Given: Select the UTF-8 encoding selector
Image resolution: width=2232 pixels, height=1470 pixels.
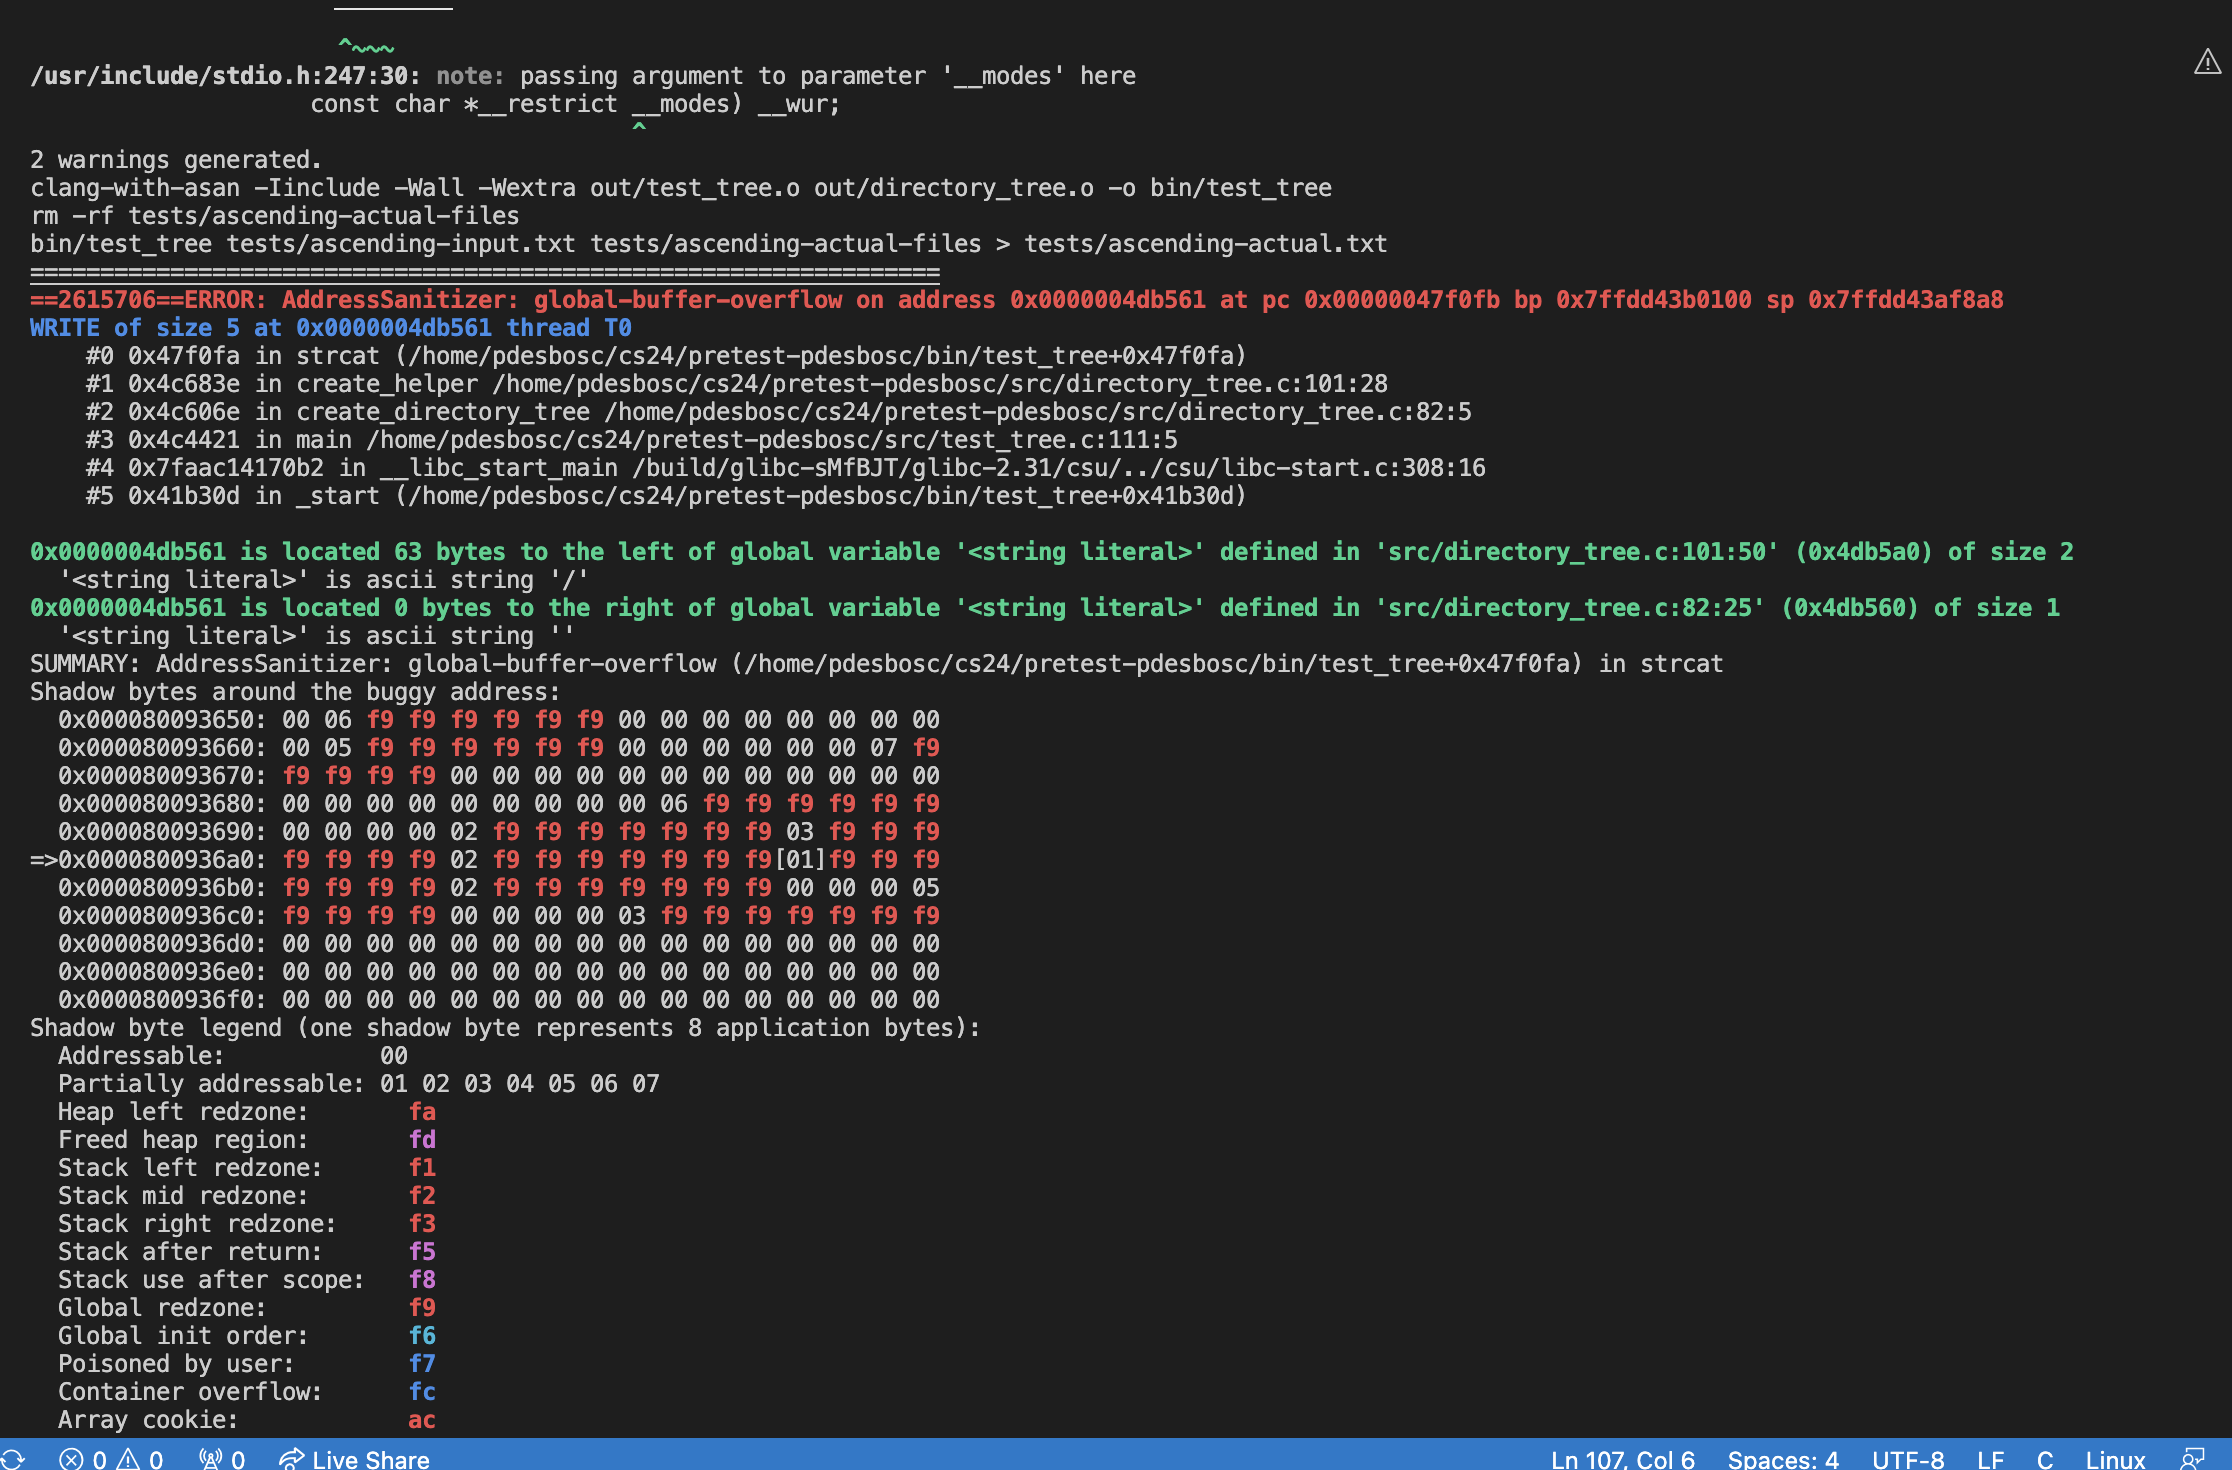Looking at the screenshot, I should click(1907, 1459).
